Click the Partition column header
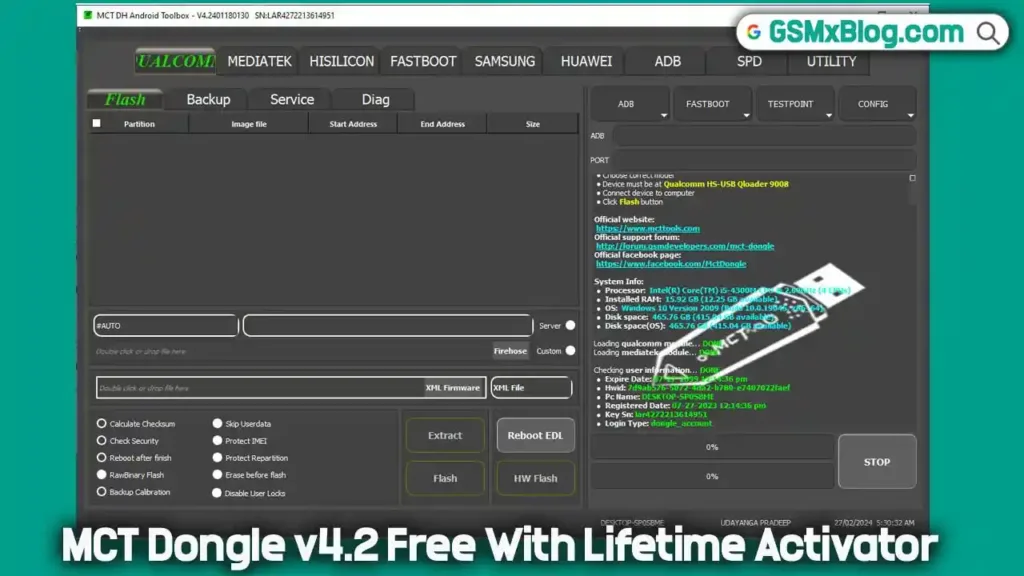This screenshot has width=1024, height=576. [139, 123]
